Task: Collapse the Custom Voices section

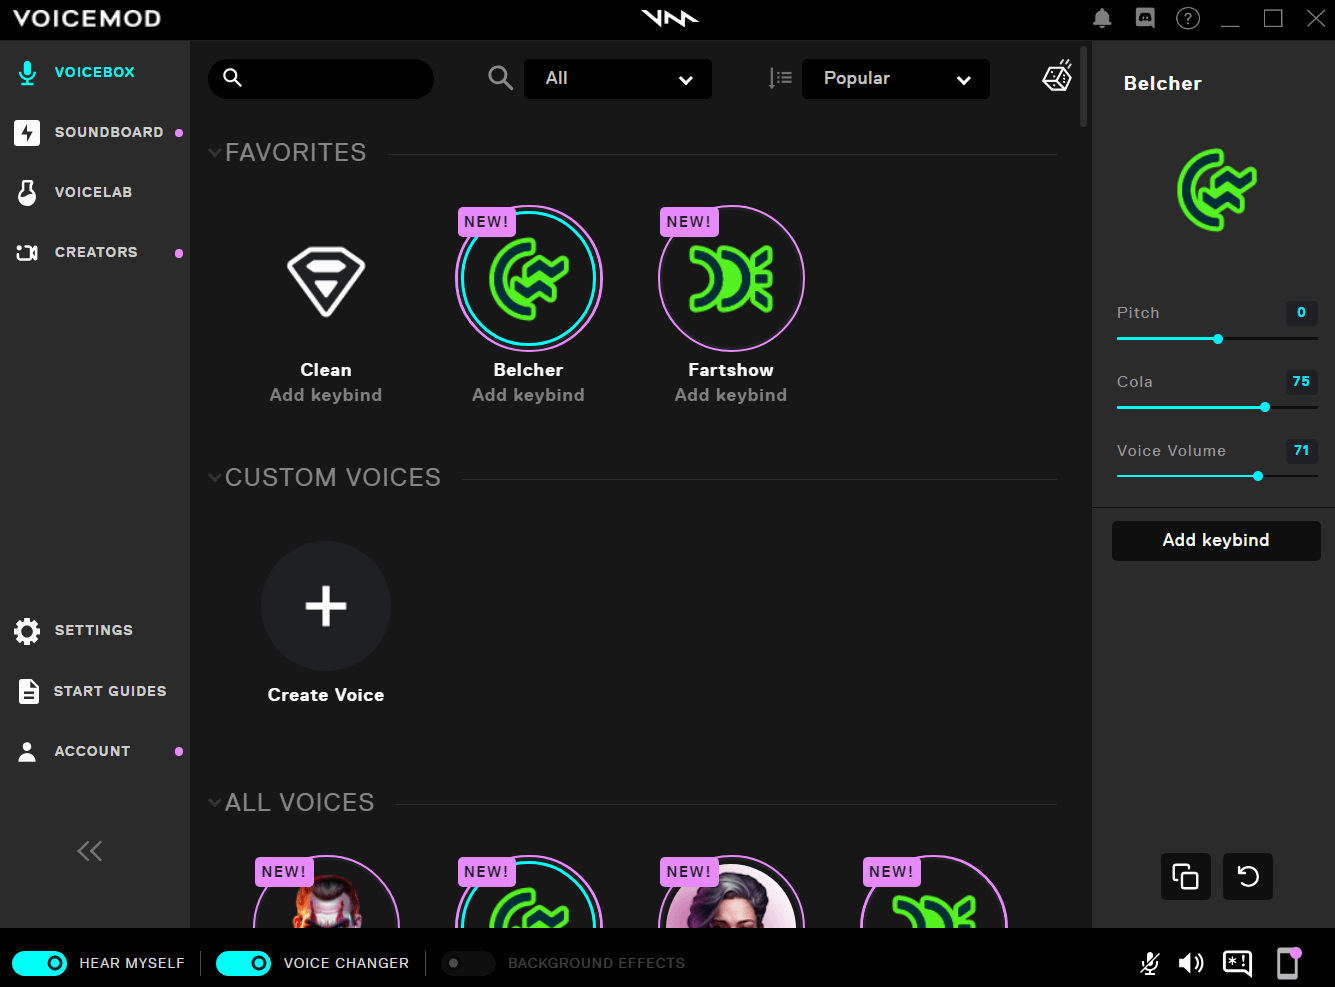Action: [x=214, y=478]
